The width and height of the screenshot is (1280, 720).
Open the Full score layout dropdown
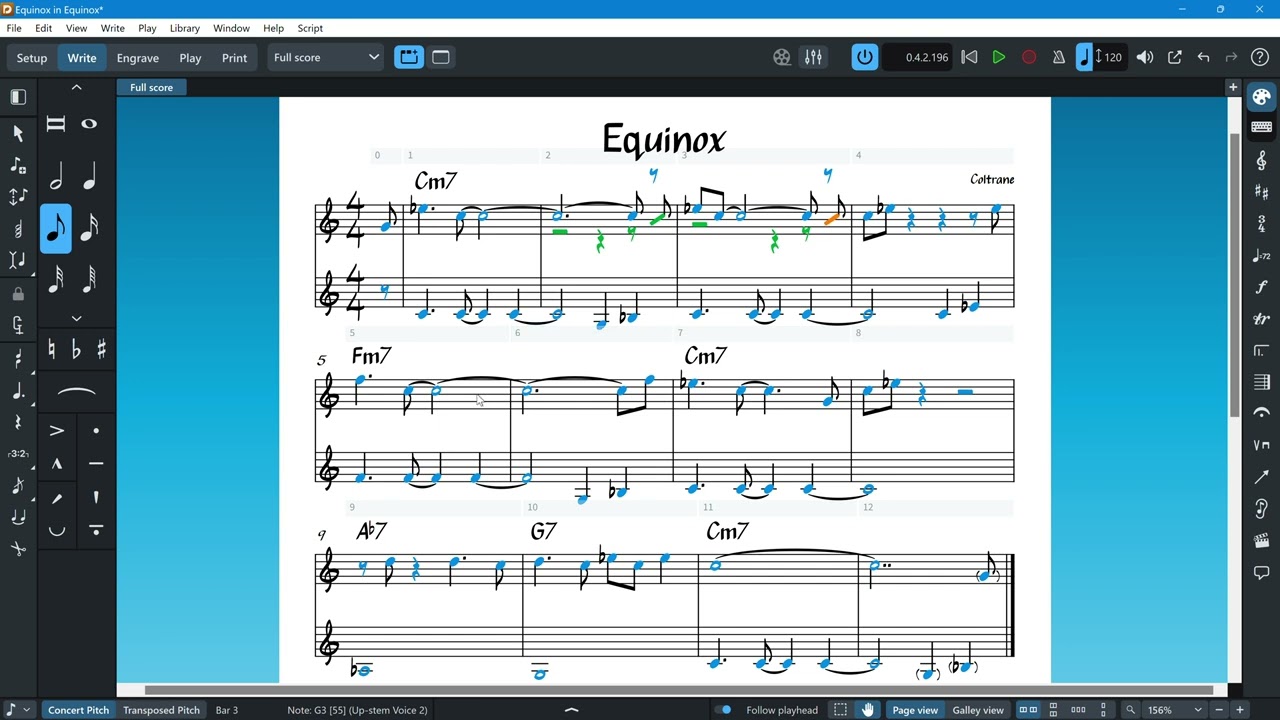click(x=326, y=57)
